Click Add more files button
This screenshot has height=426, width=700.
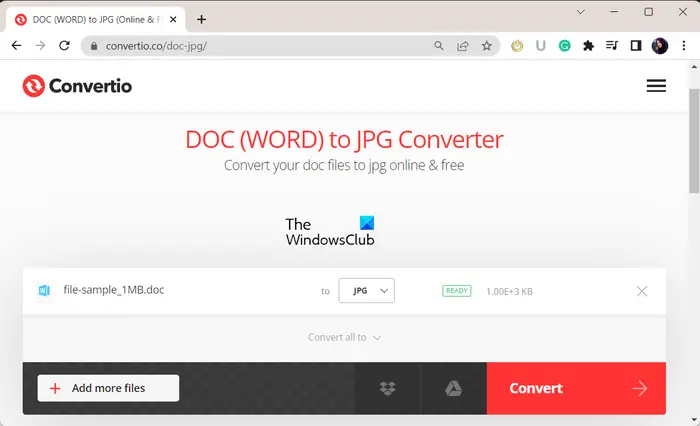click(x=108, y=388)
